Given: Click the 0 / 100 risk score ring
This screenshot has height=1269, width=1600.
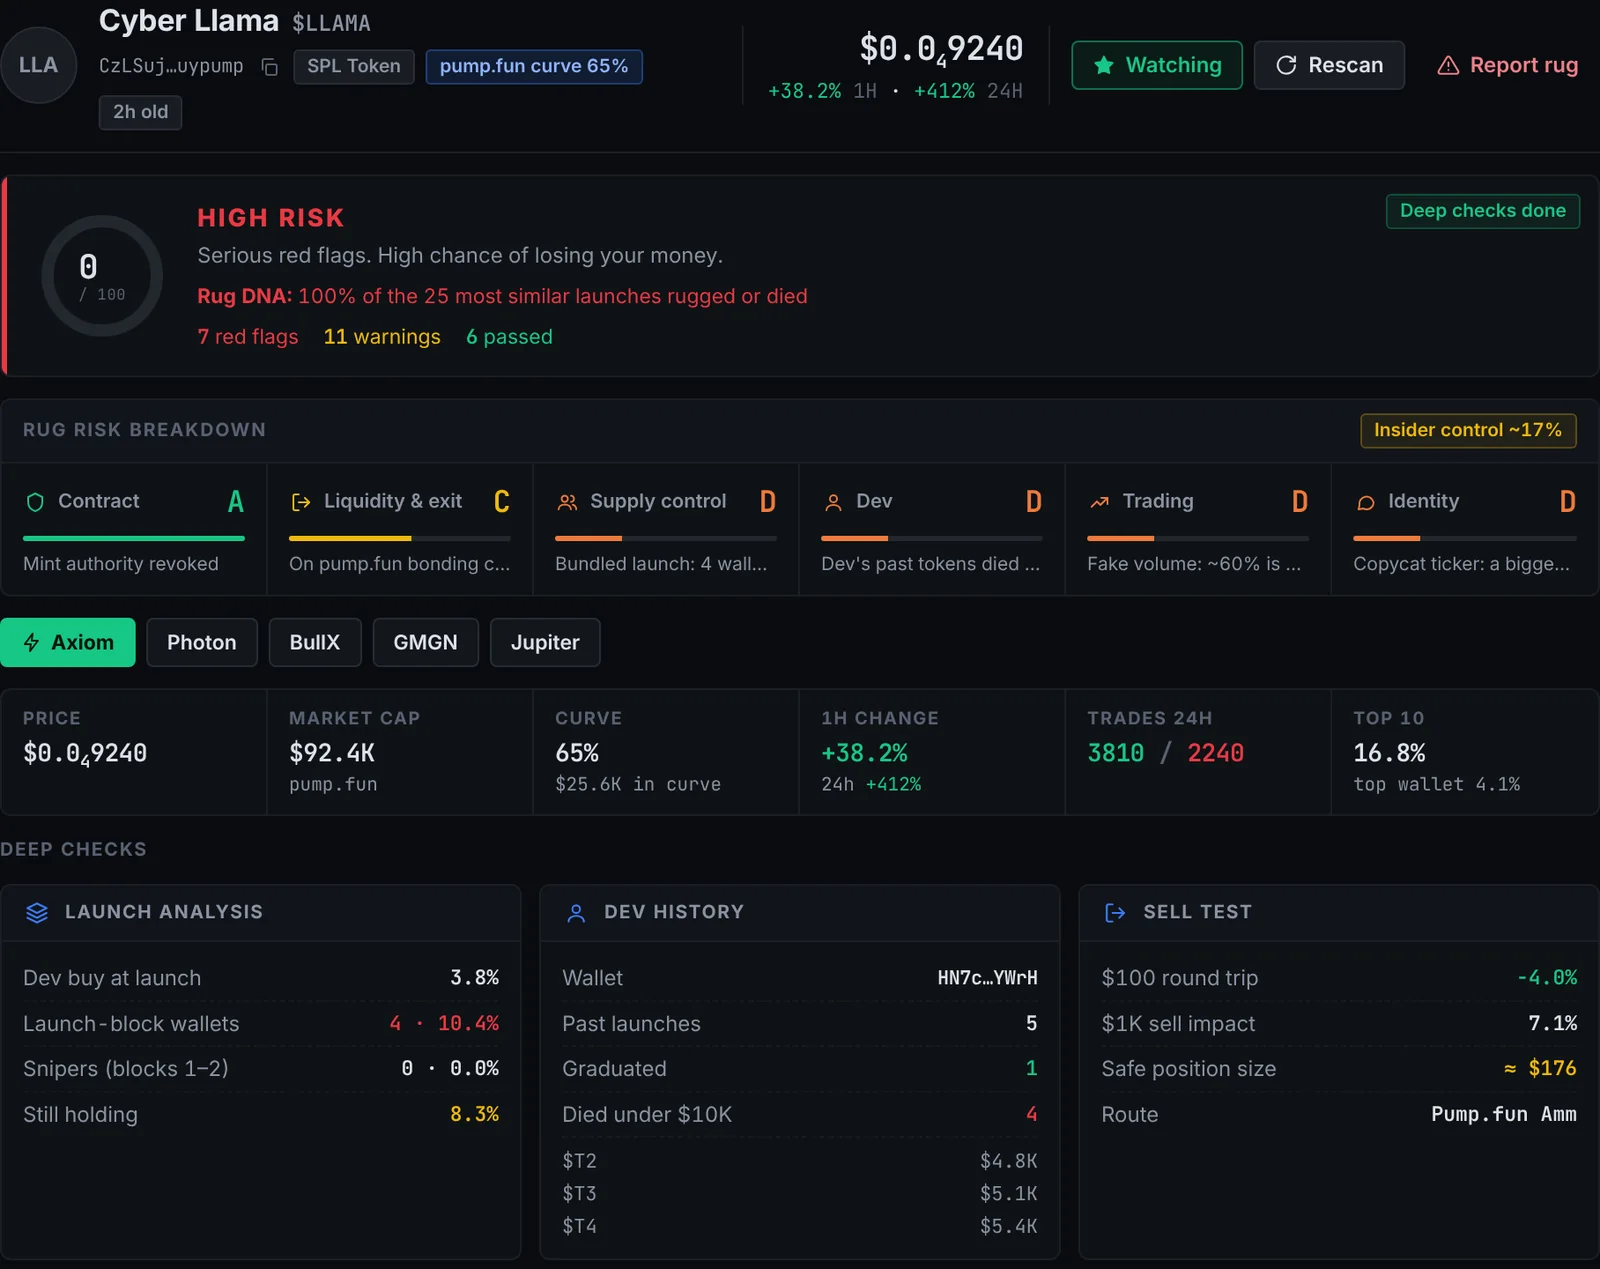Looking at the screenshot, I should click(102, 276).
